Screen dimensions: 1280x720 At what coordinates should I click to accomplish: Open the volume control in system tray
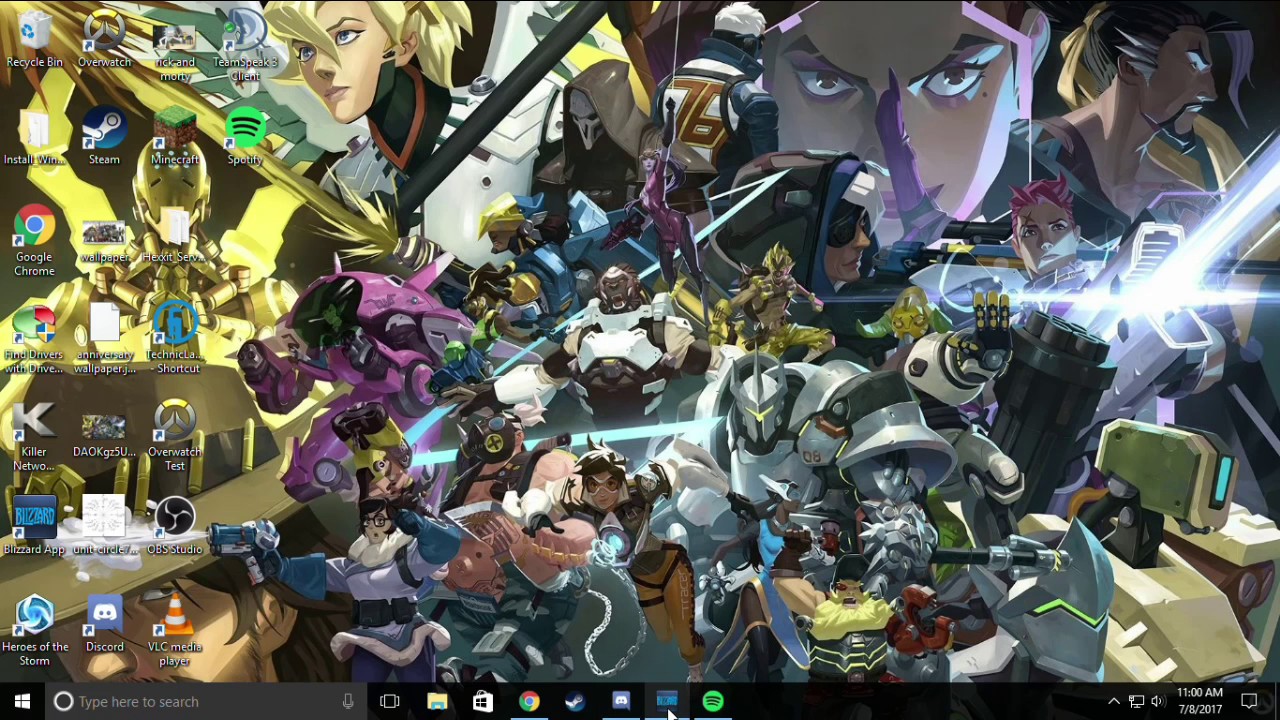[1158, 701]
